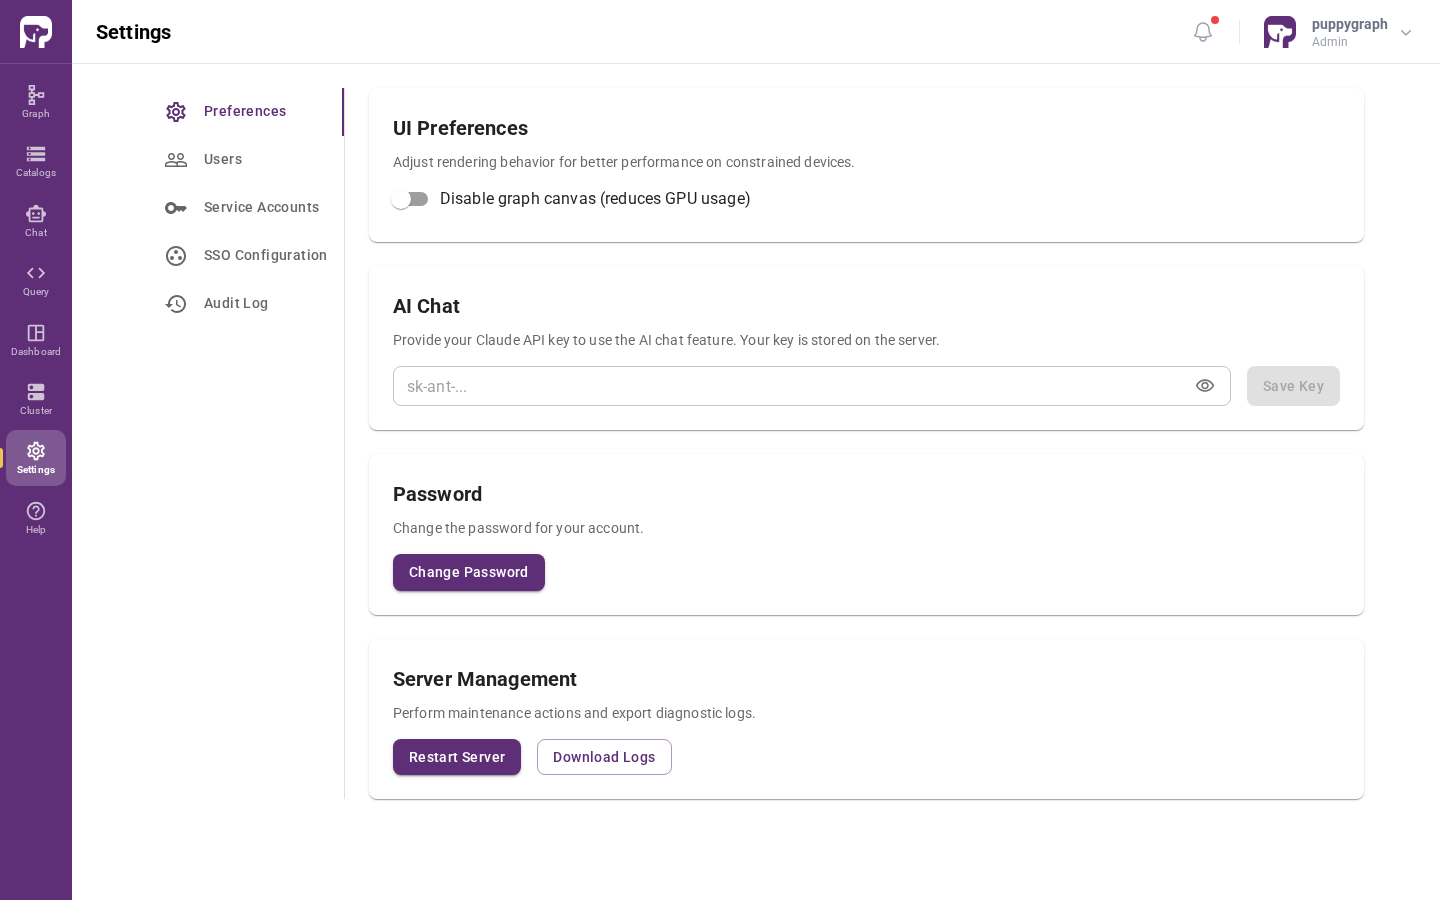Open the Chat sidebar section

(36, 221)
